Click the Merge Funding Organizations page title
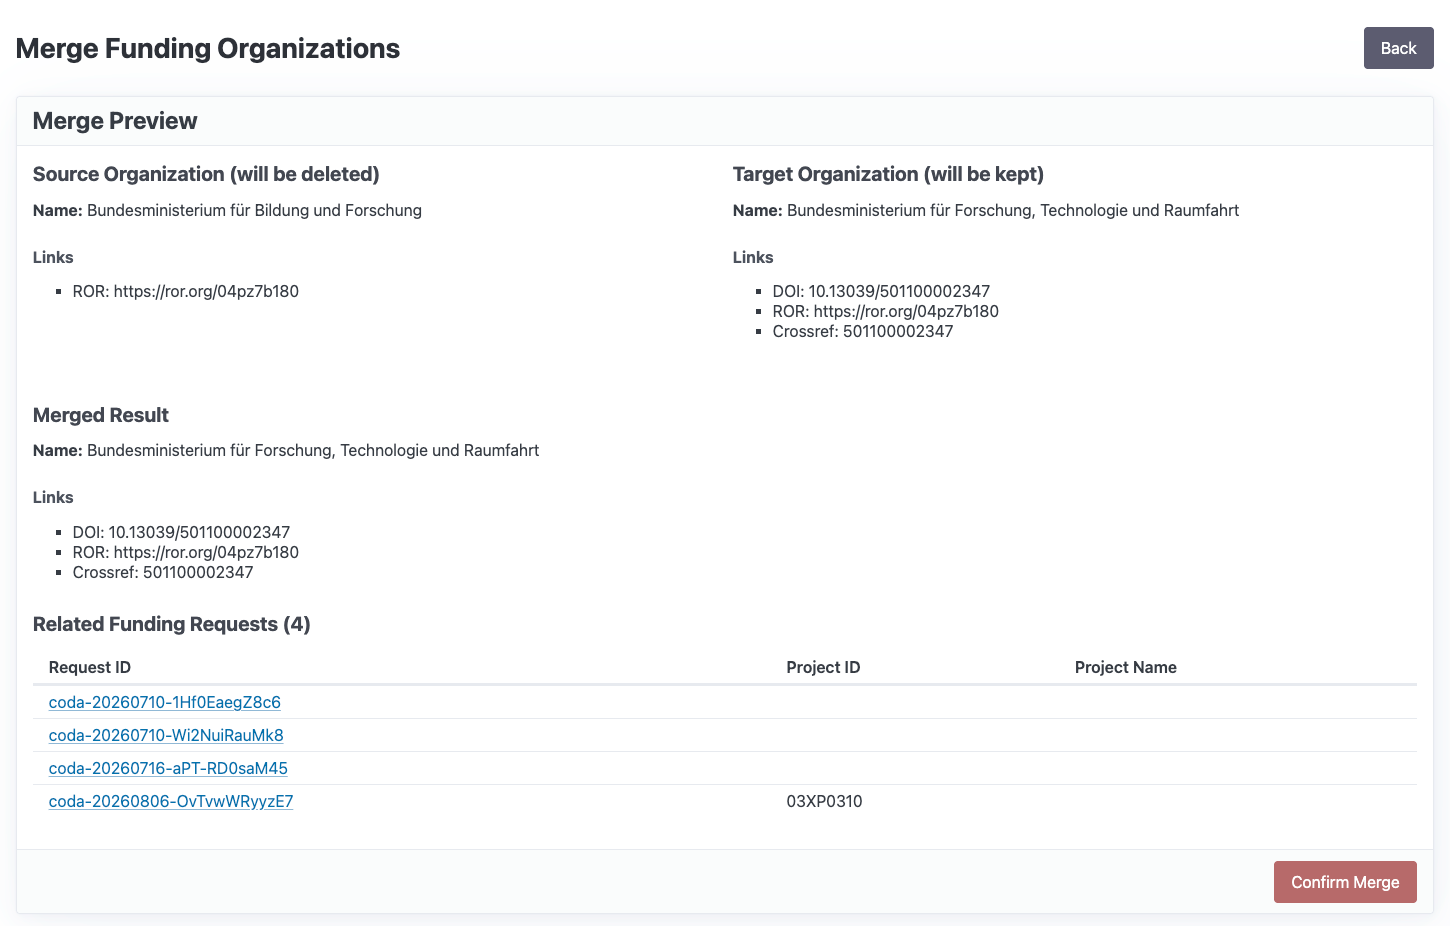 (x=208, y=48)
